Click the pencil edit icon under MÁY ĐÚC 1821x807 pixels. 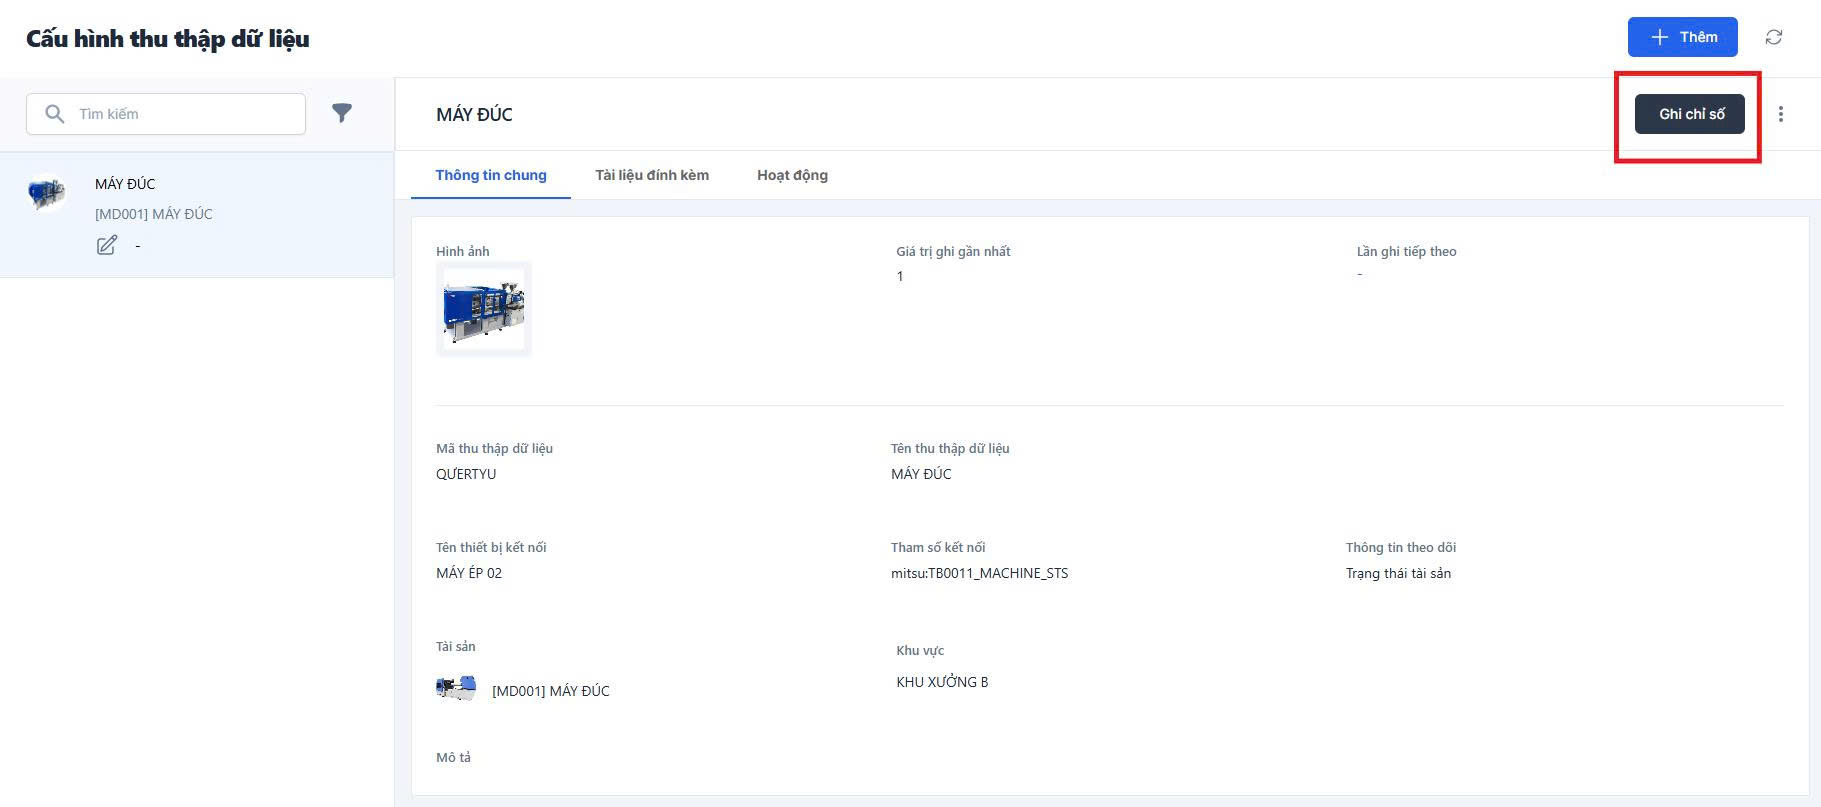[x=107, y=245]
